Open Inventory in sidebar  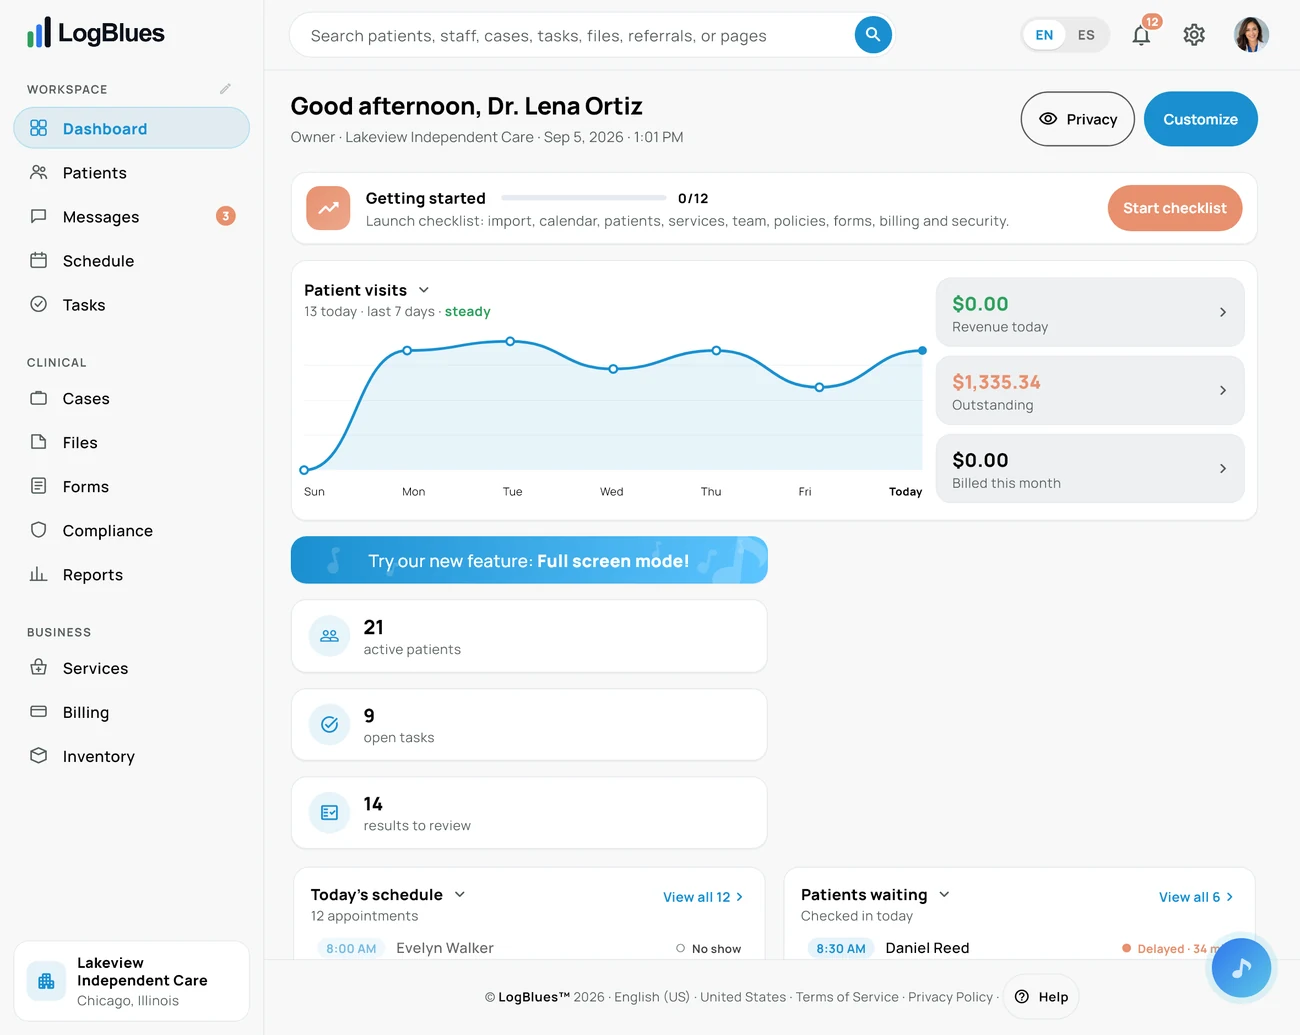click(x=131, y=756)
